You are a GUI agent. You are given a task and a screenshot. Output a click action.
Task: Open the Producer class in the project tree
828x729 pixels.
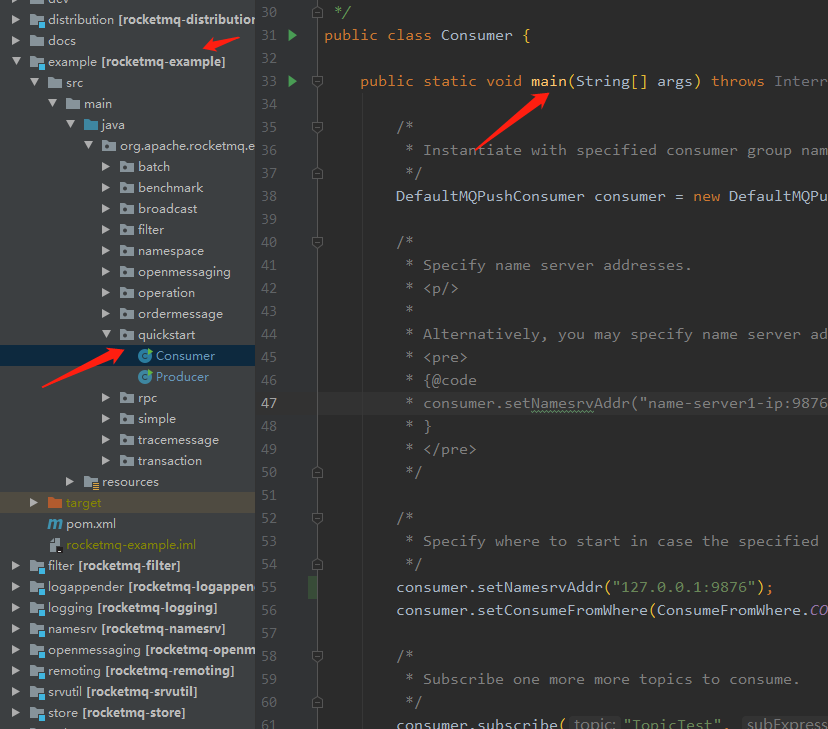182,377
